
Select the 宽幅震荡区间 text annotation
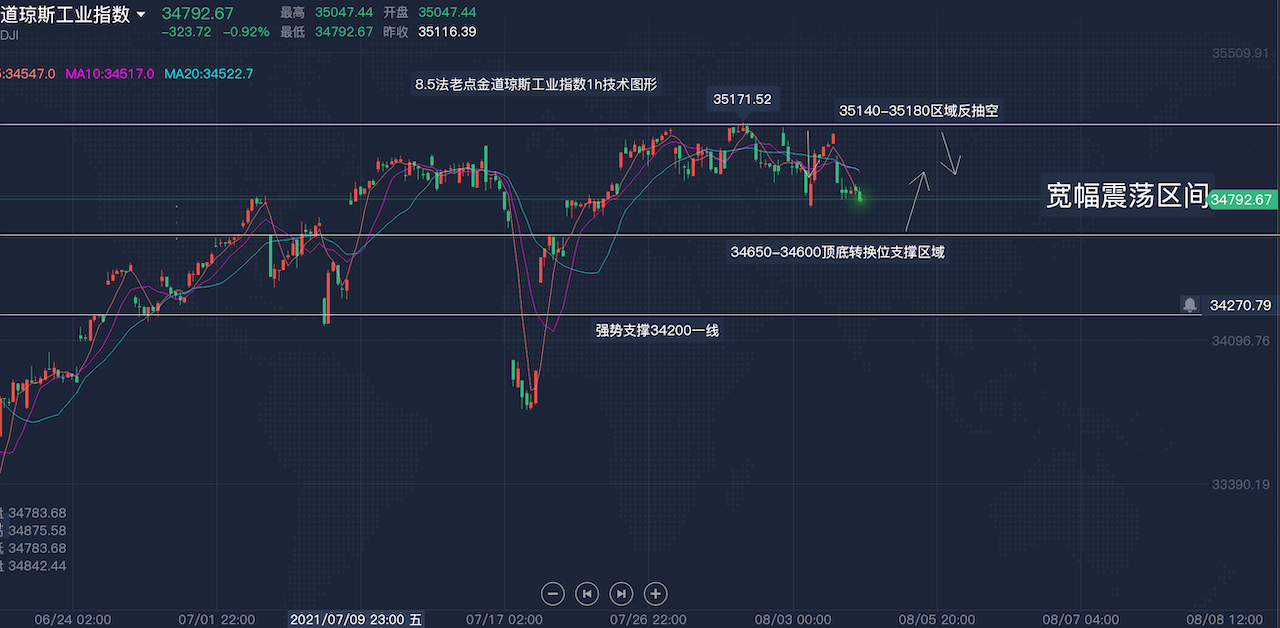(1127, 195)
